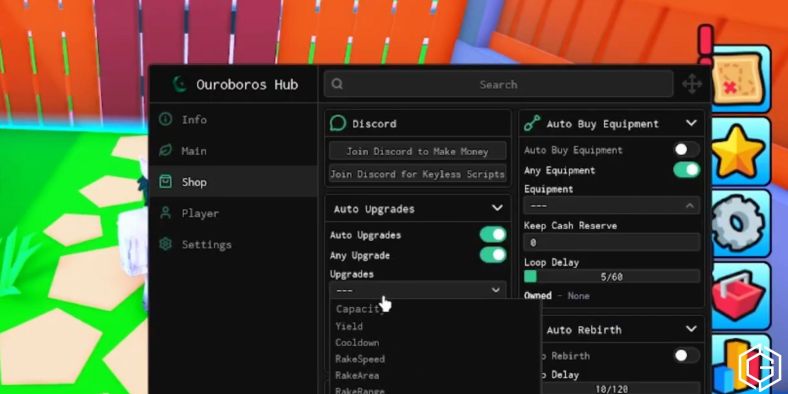Open the yellow star game button
Viewport: 788px width, 394px height.
click(738, 152)
